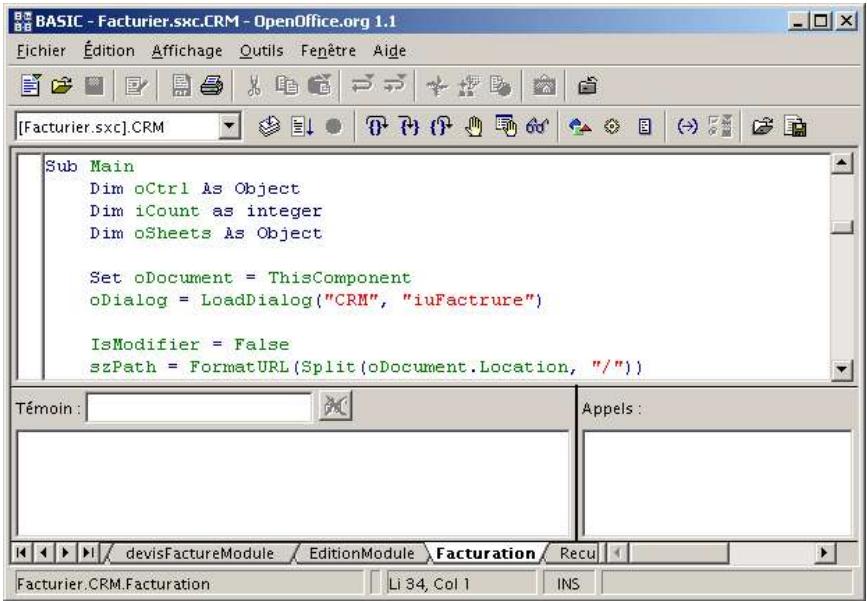Open the Édition menu
This screenshot has height=601, width=867.
tap(109, 51)
